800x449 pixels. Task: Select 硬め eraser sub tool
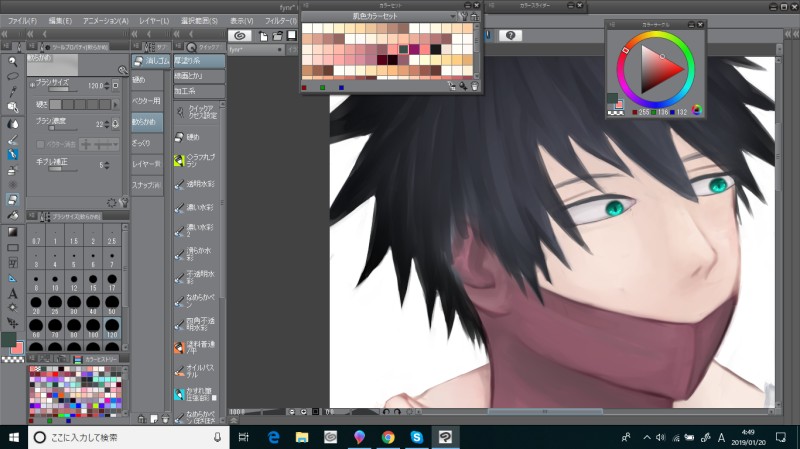click(x=147, y=80)
